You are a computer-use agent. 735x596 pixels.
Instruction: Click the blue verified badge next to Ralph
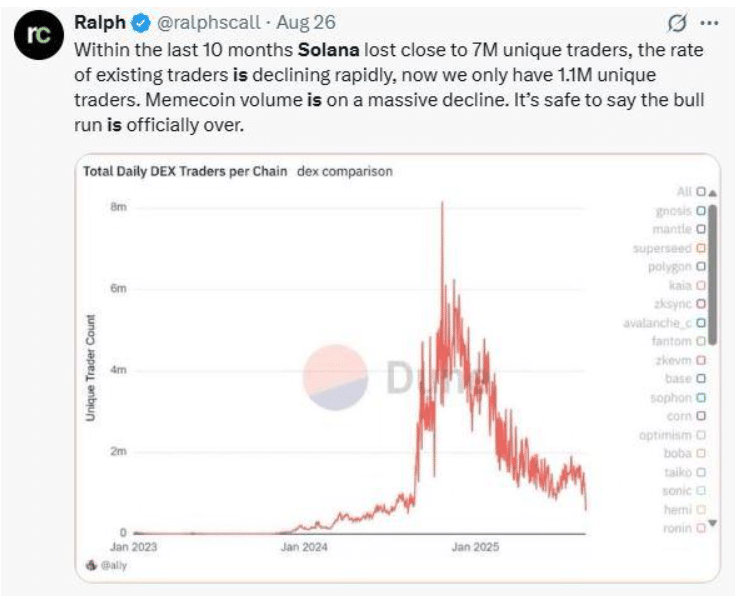[x=139, y=22]
